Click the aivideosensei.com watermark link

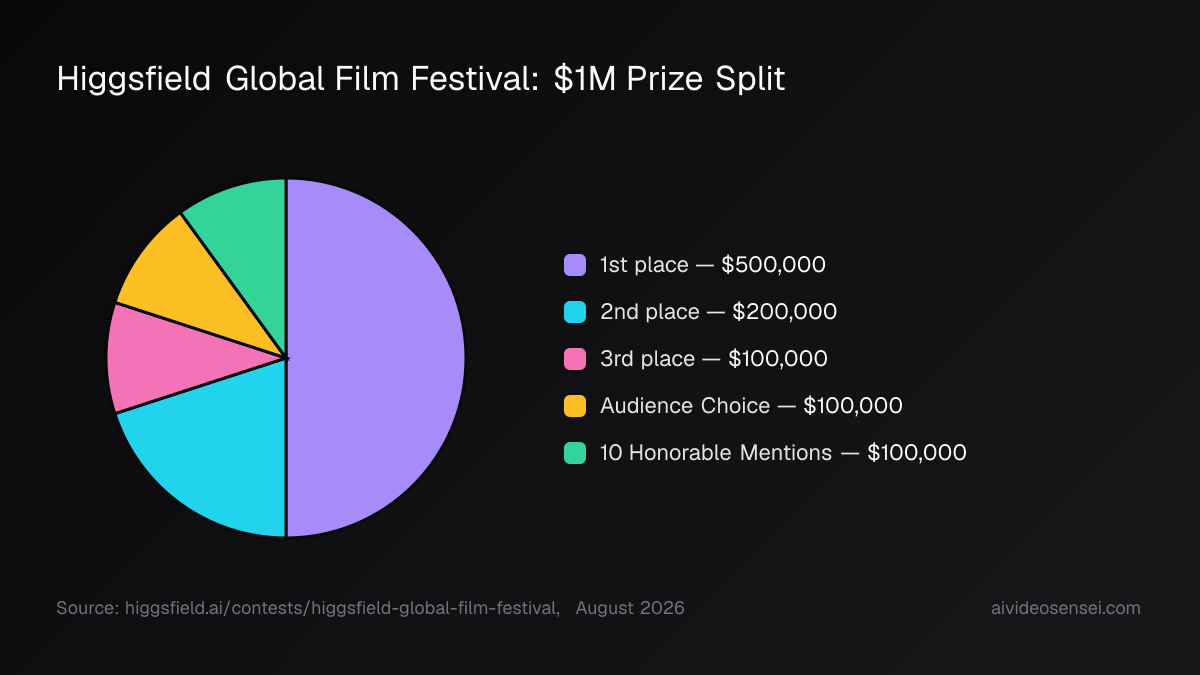1063,608
